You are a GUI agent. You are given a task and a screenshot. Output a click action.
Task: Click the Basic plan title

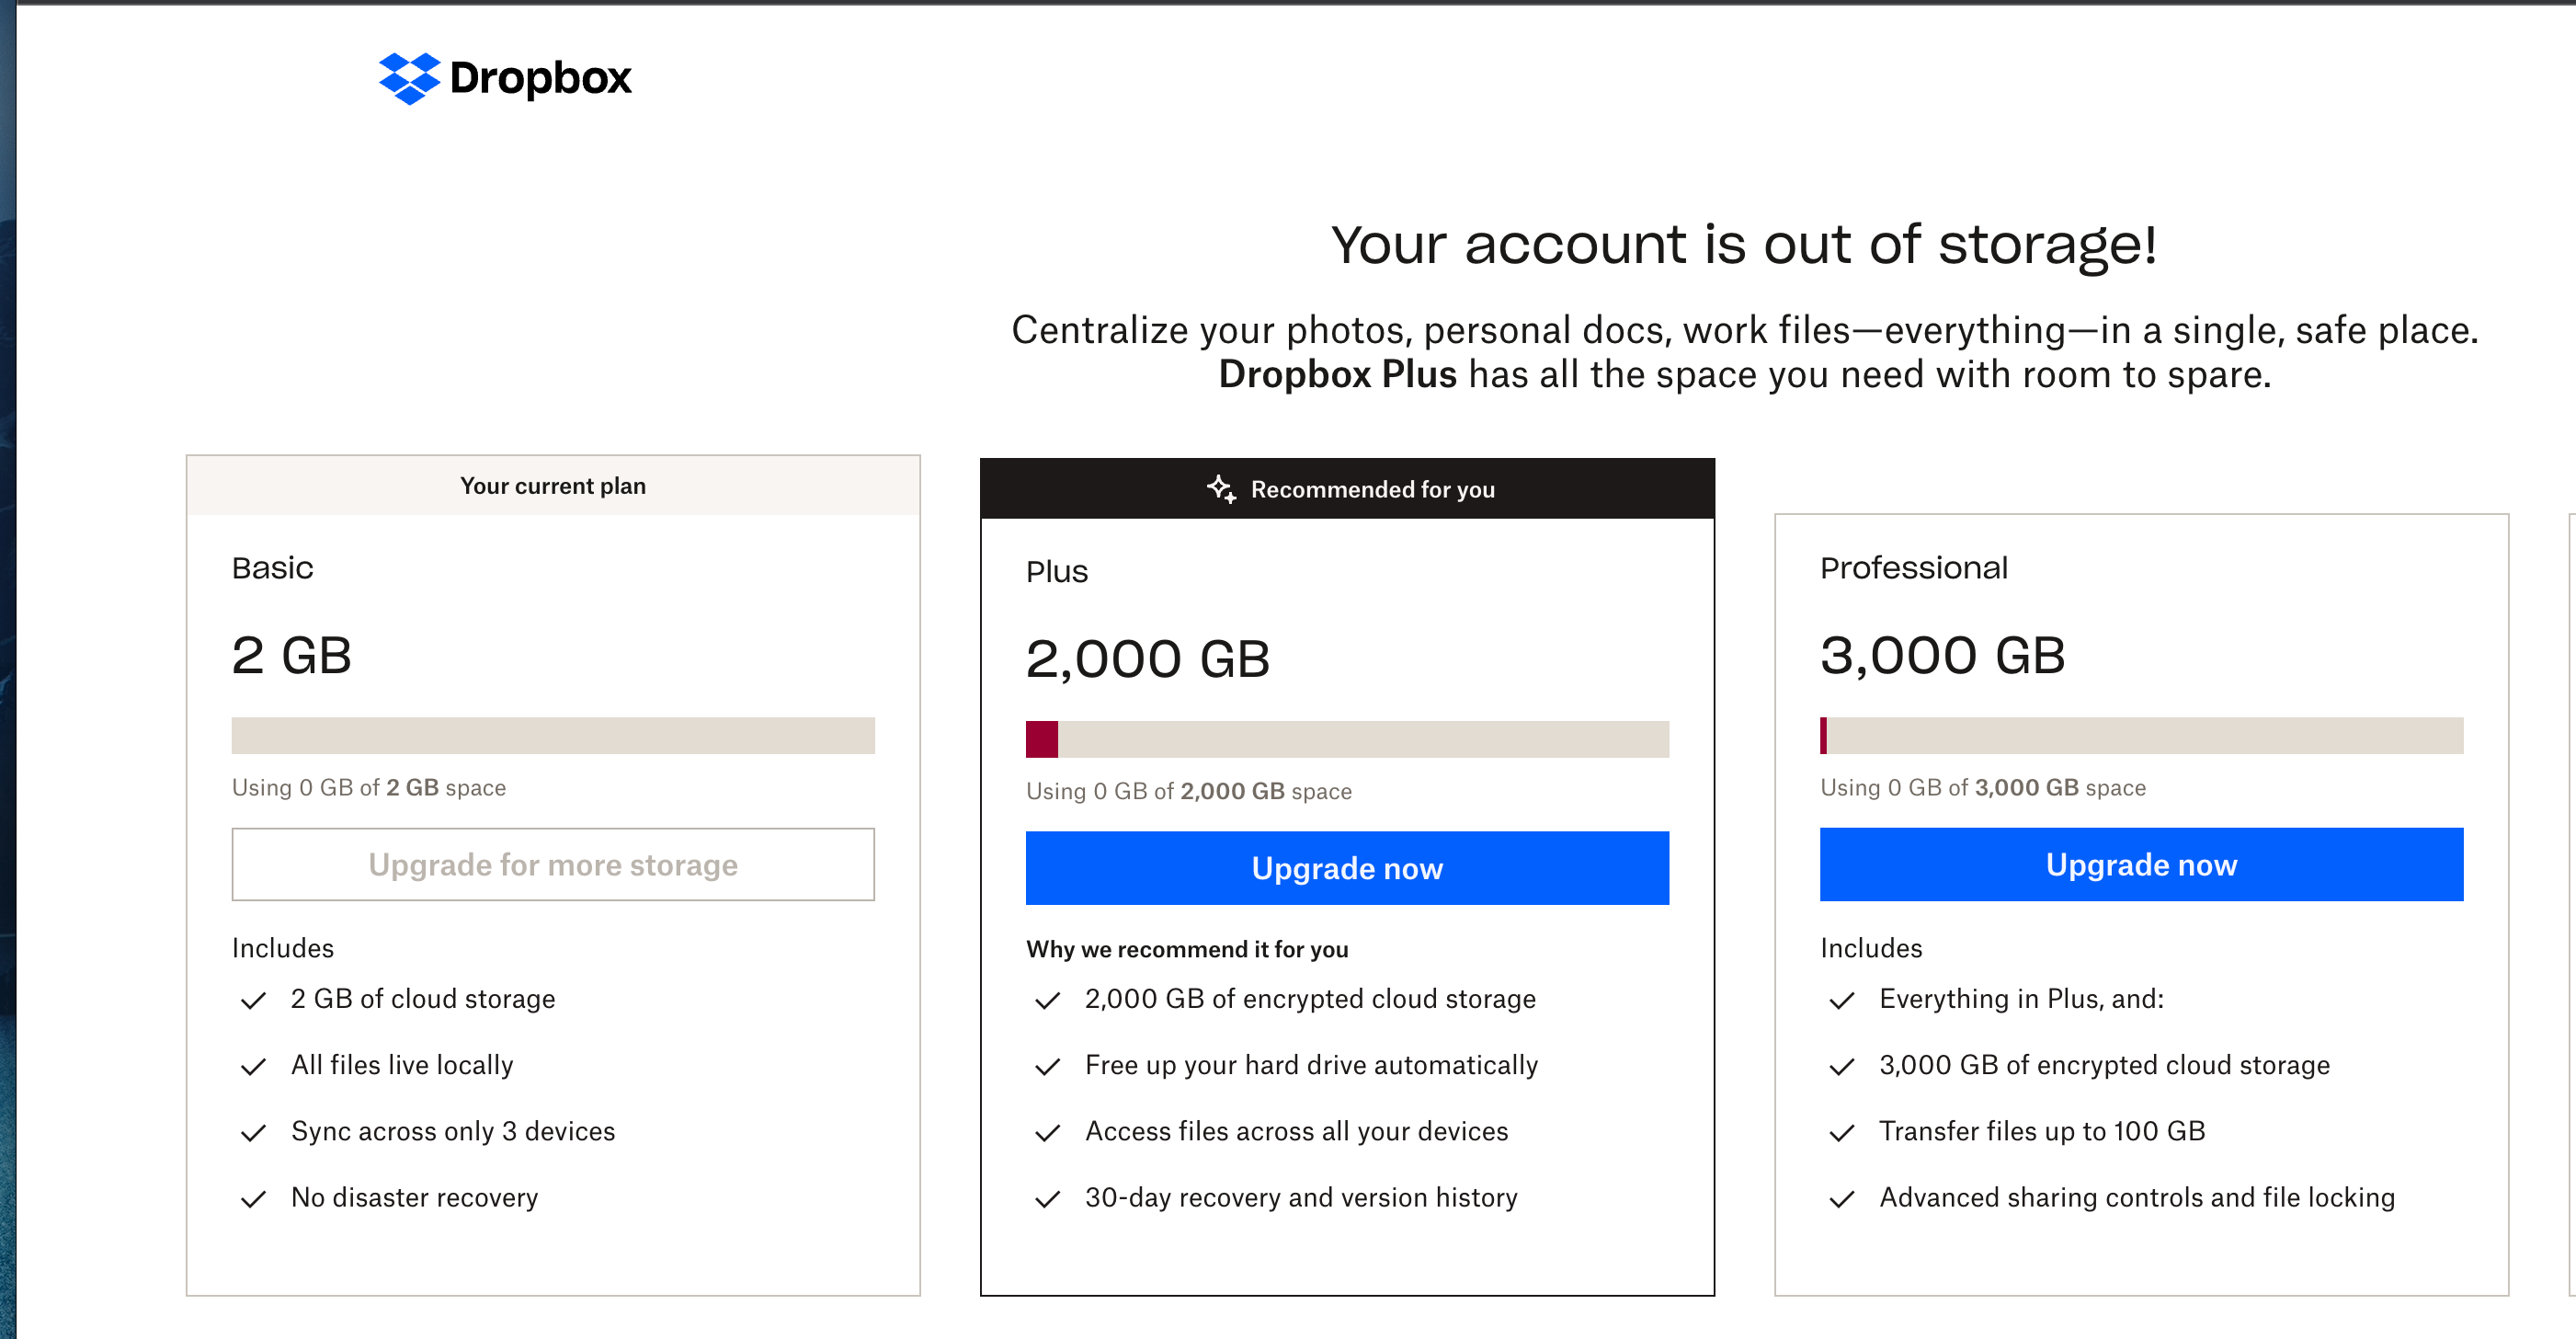point(273,568)
